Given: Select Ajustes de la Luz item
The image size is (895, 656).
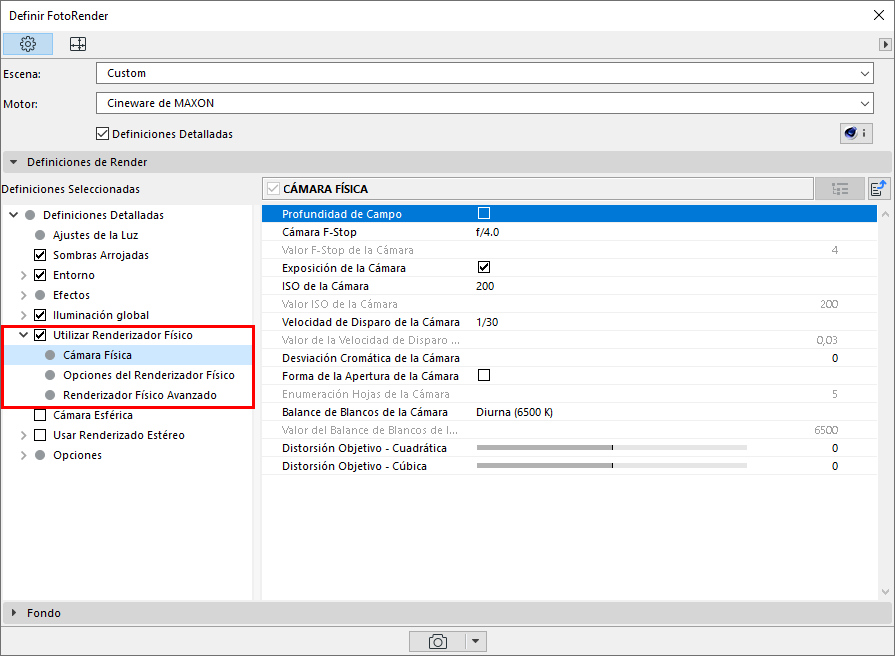Looking at the screenshot, I should tap(95, 235).
